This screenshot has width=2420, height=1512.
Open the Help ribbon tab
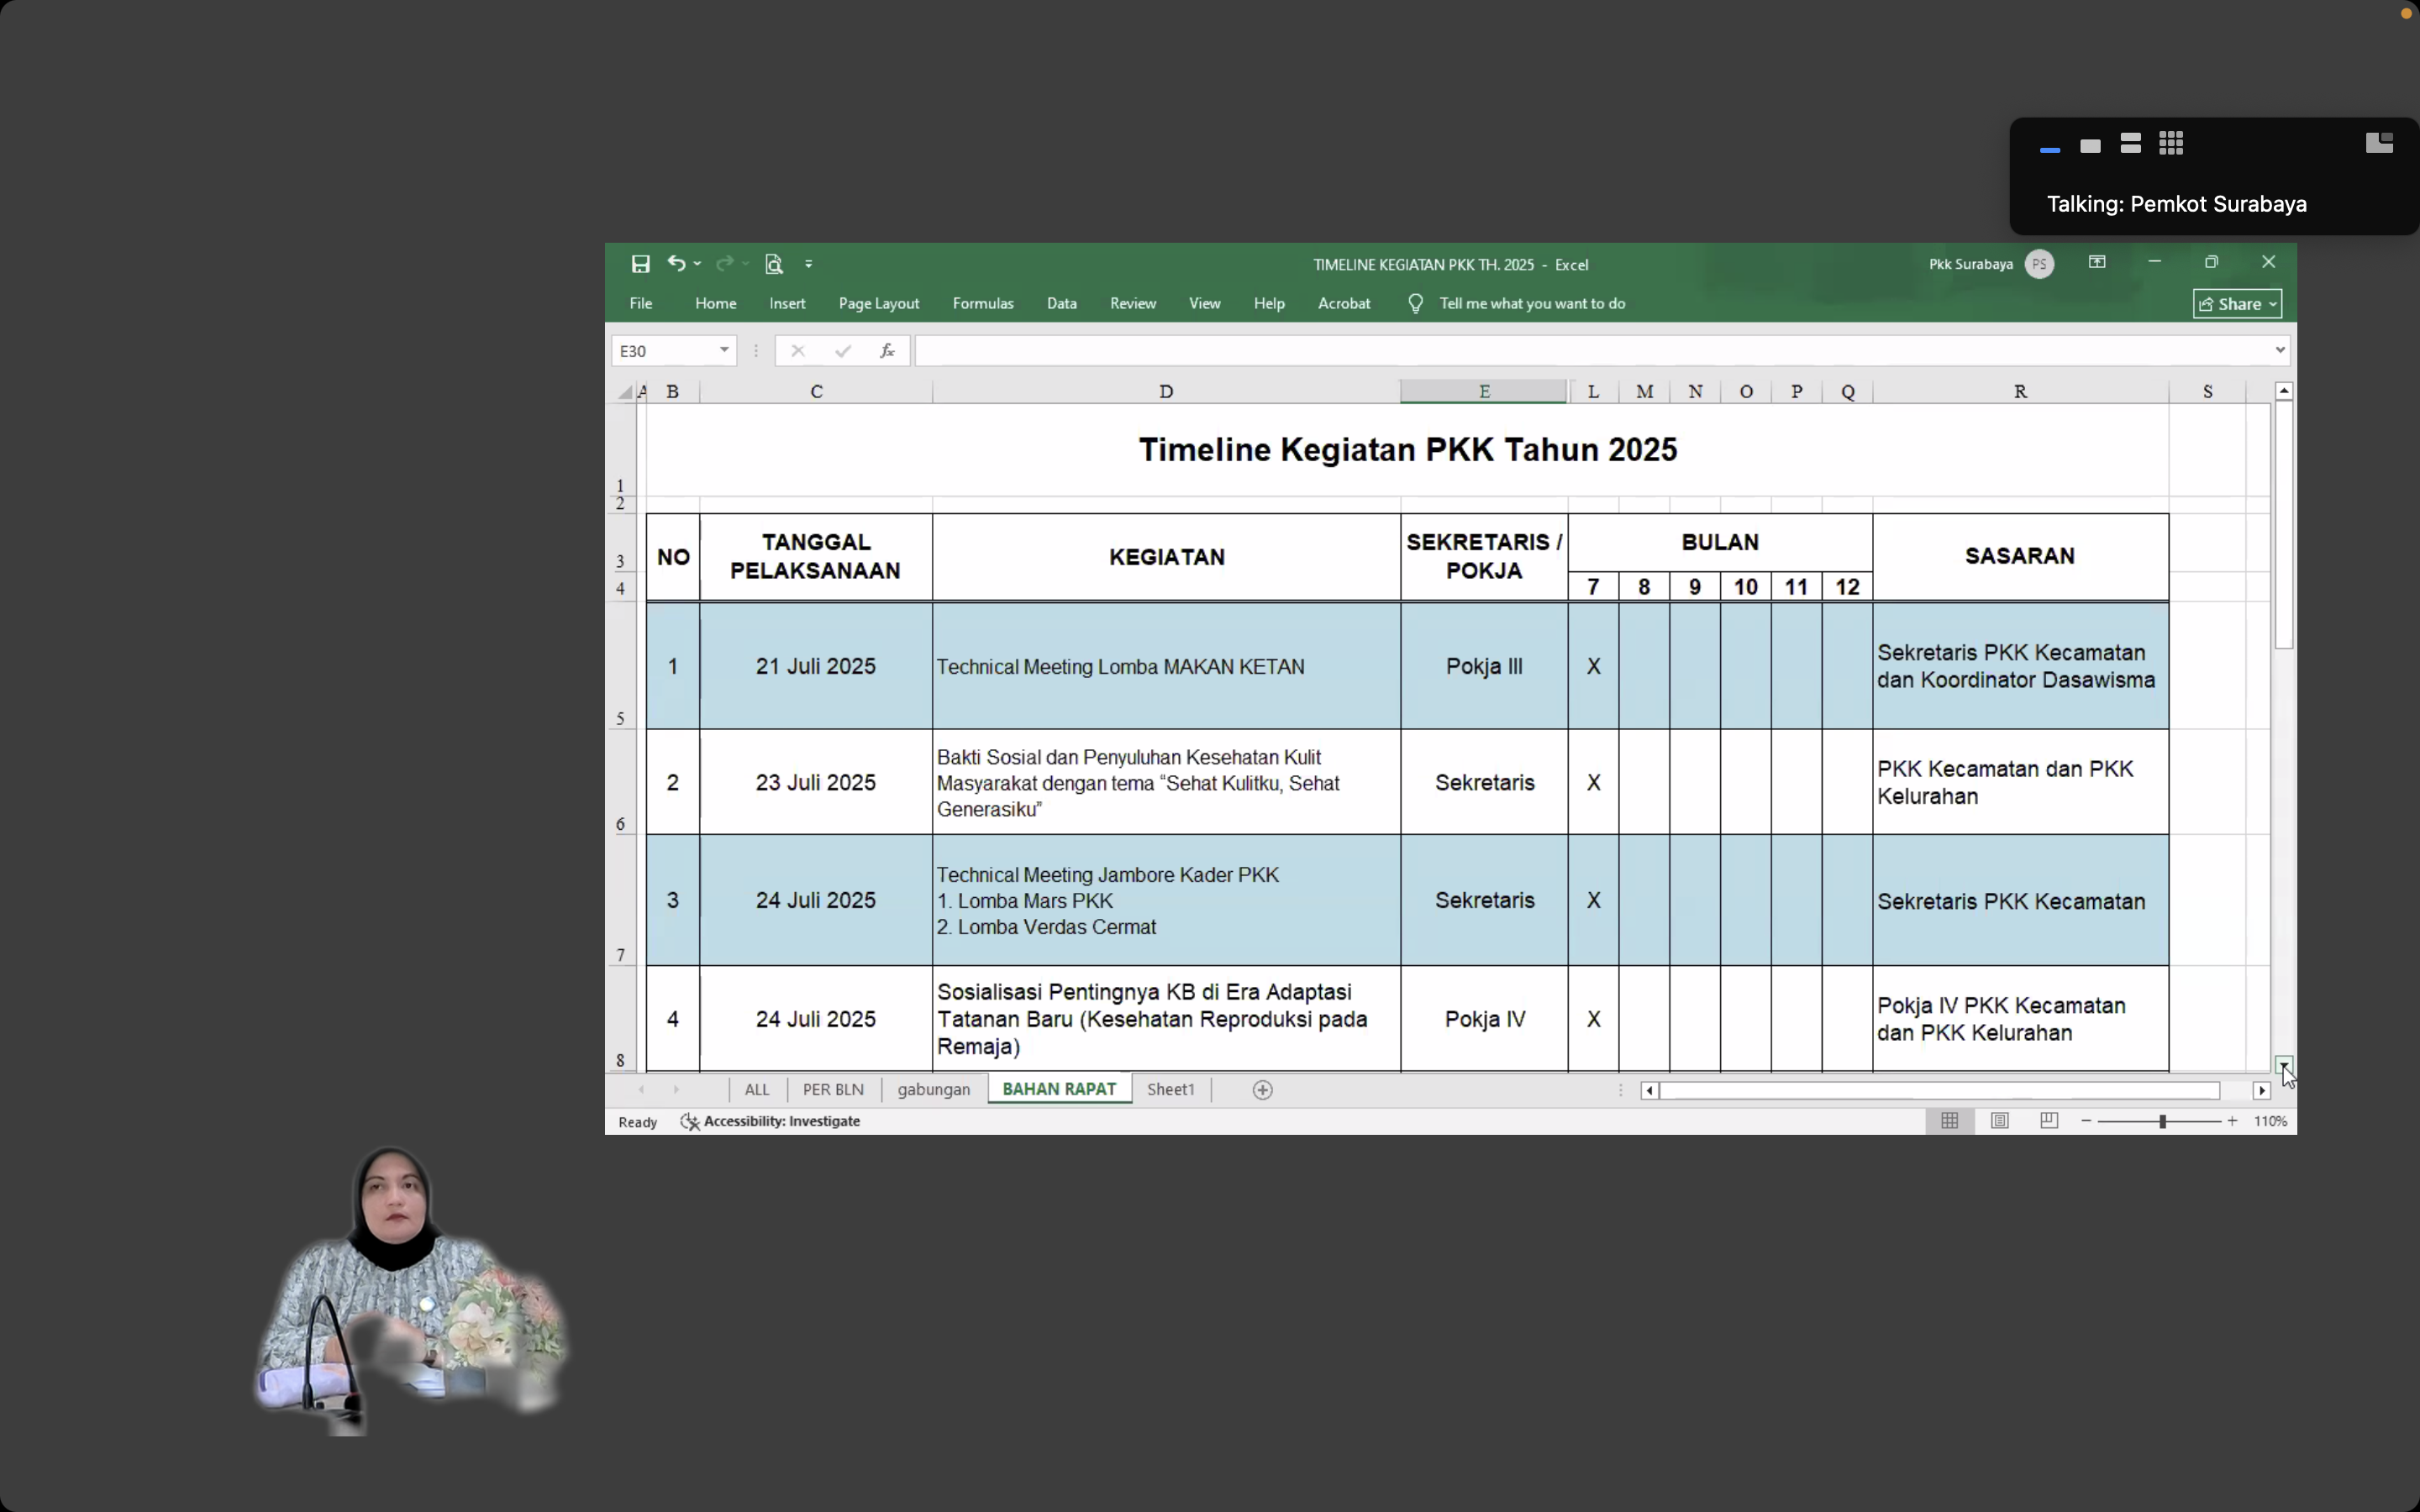[1269, 303]
